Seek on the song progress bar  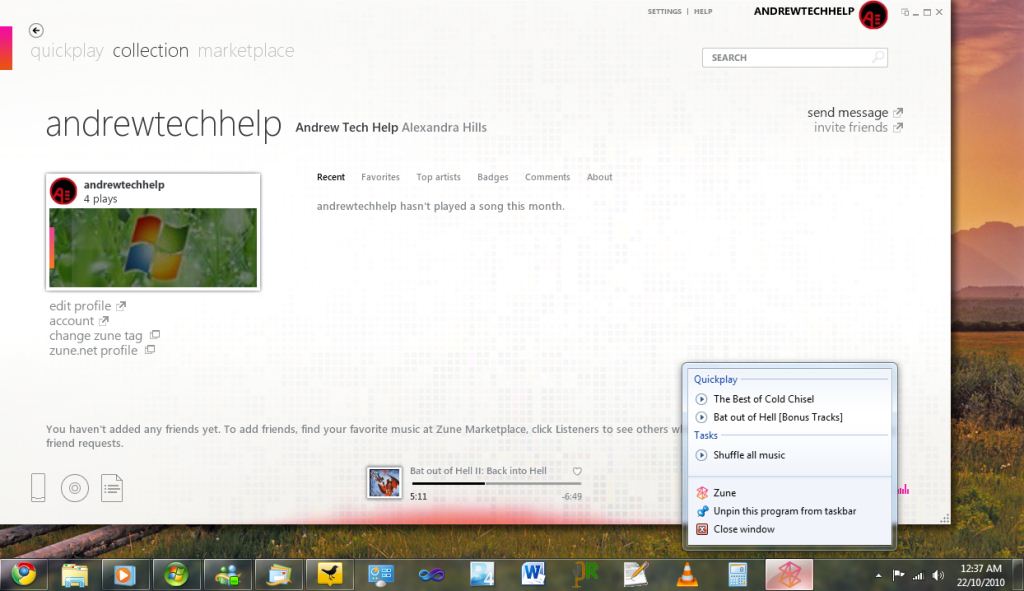point(496,483)
